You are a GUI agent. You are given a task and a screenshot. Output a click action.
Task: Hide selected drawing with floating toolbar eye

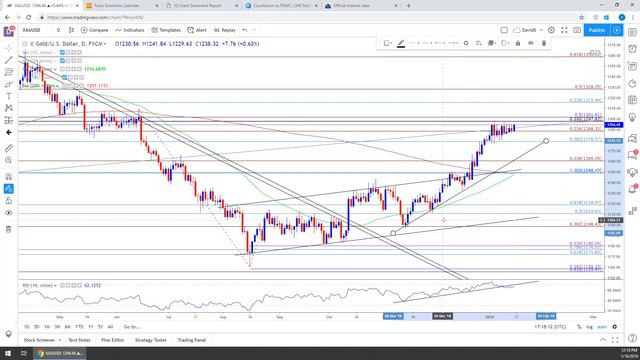(531, 43)
